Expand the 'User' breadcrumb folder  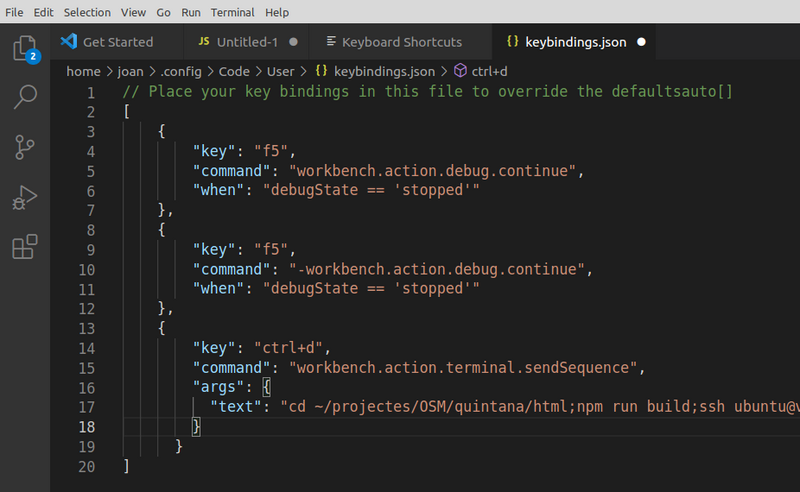281,71
